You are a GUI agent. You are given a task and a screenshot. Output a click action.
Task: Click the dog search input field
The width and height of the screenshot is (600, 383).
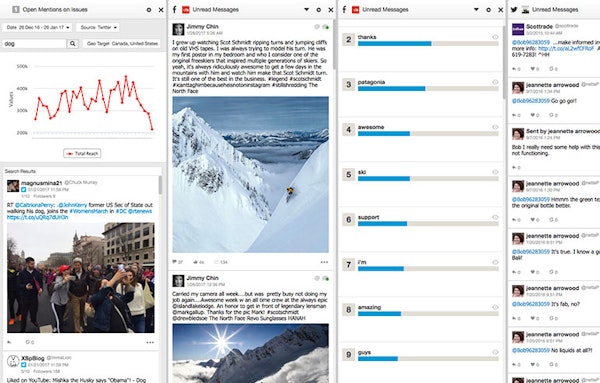click(x=34, y=44)
